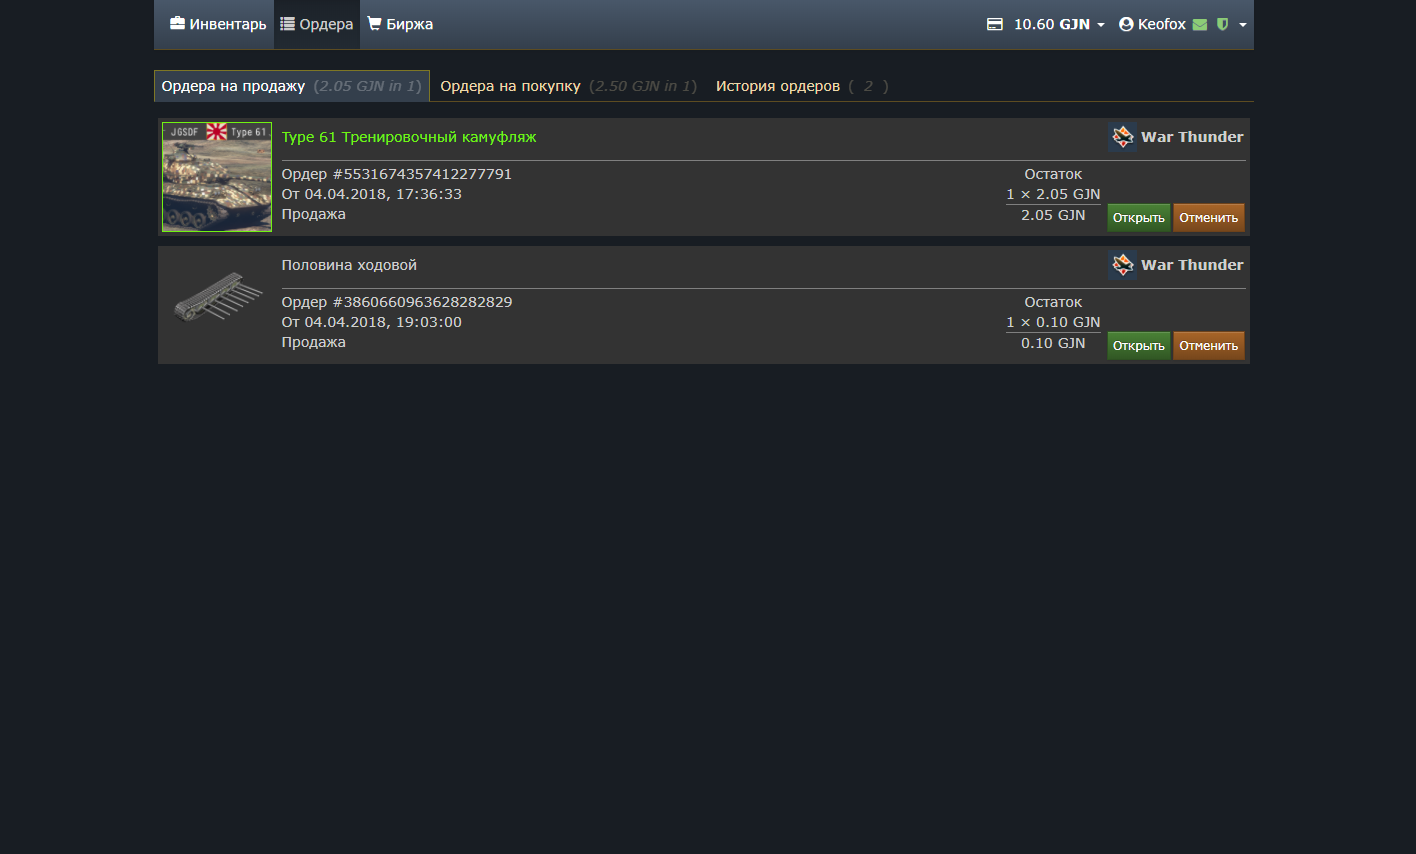This screenshot has width=1416, height=854.
Task: Click the War Thunder logo in the Половина ходовой order
Action: tap(1122, 265)
